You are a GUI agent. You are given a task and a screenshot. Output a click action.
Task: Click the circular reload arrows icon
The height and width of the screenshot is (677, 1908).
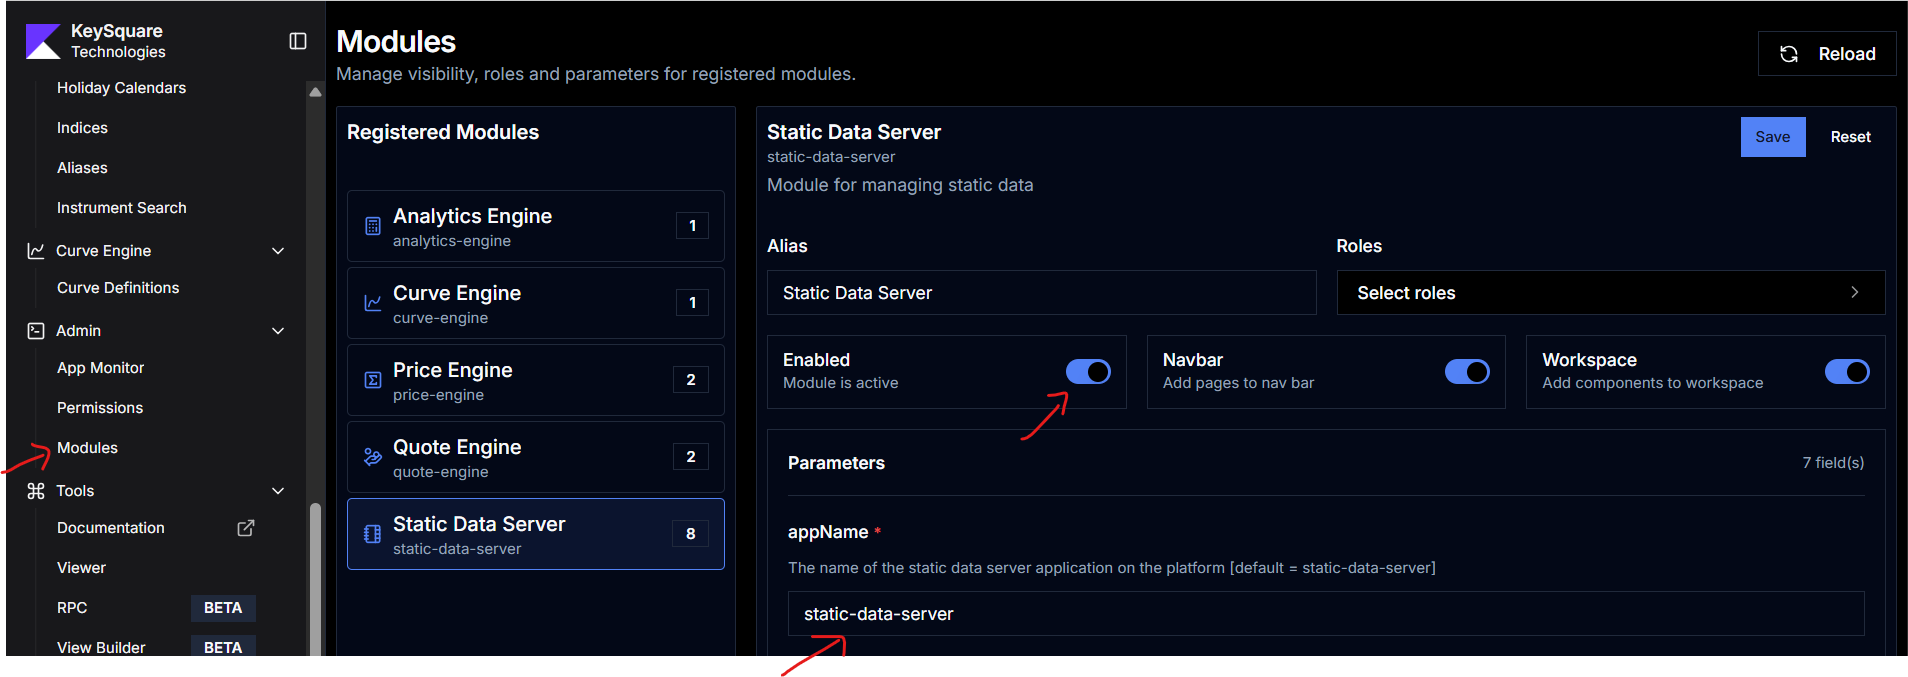coord(1789,54)
